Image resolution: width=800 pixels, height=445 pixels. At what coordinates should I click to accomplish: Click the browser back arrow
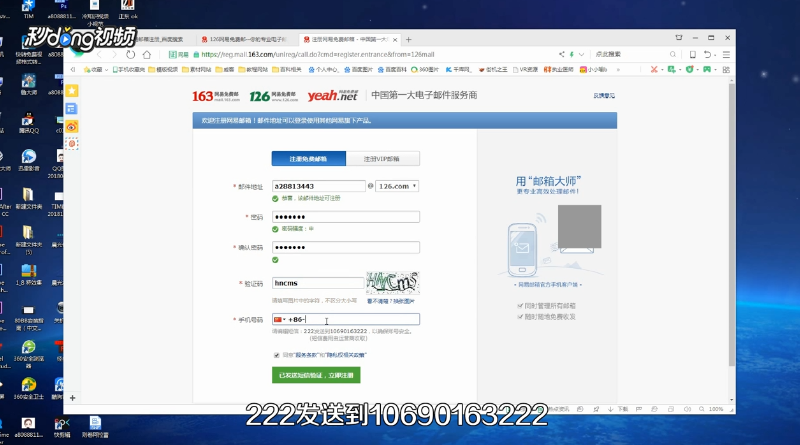click(x=99, y=54)
